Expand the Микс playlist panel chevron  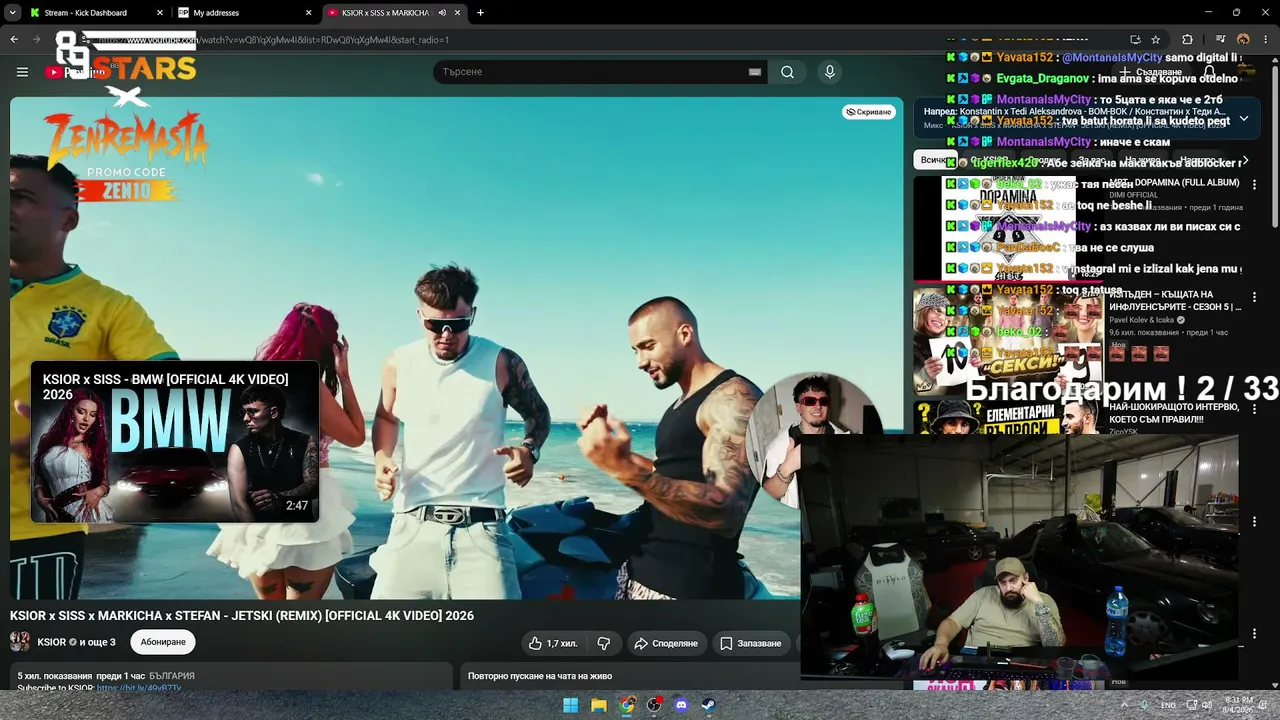pyautogui.click(x=1244, y=118)
